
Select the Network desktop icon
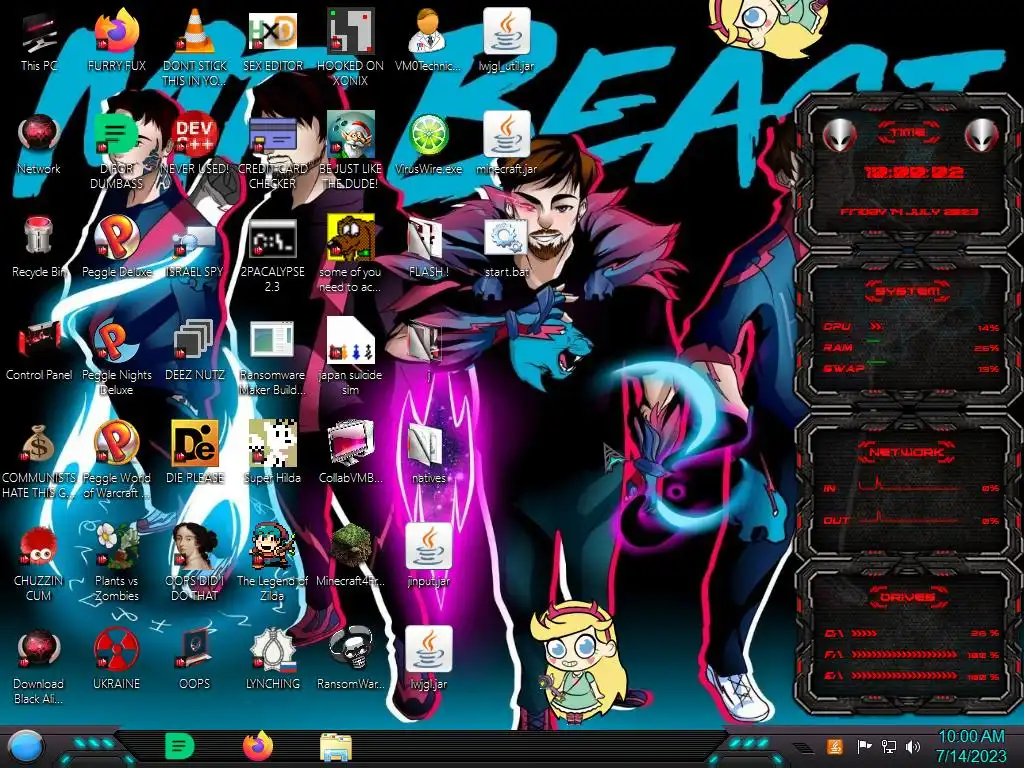click(x=39, y=144)
